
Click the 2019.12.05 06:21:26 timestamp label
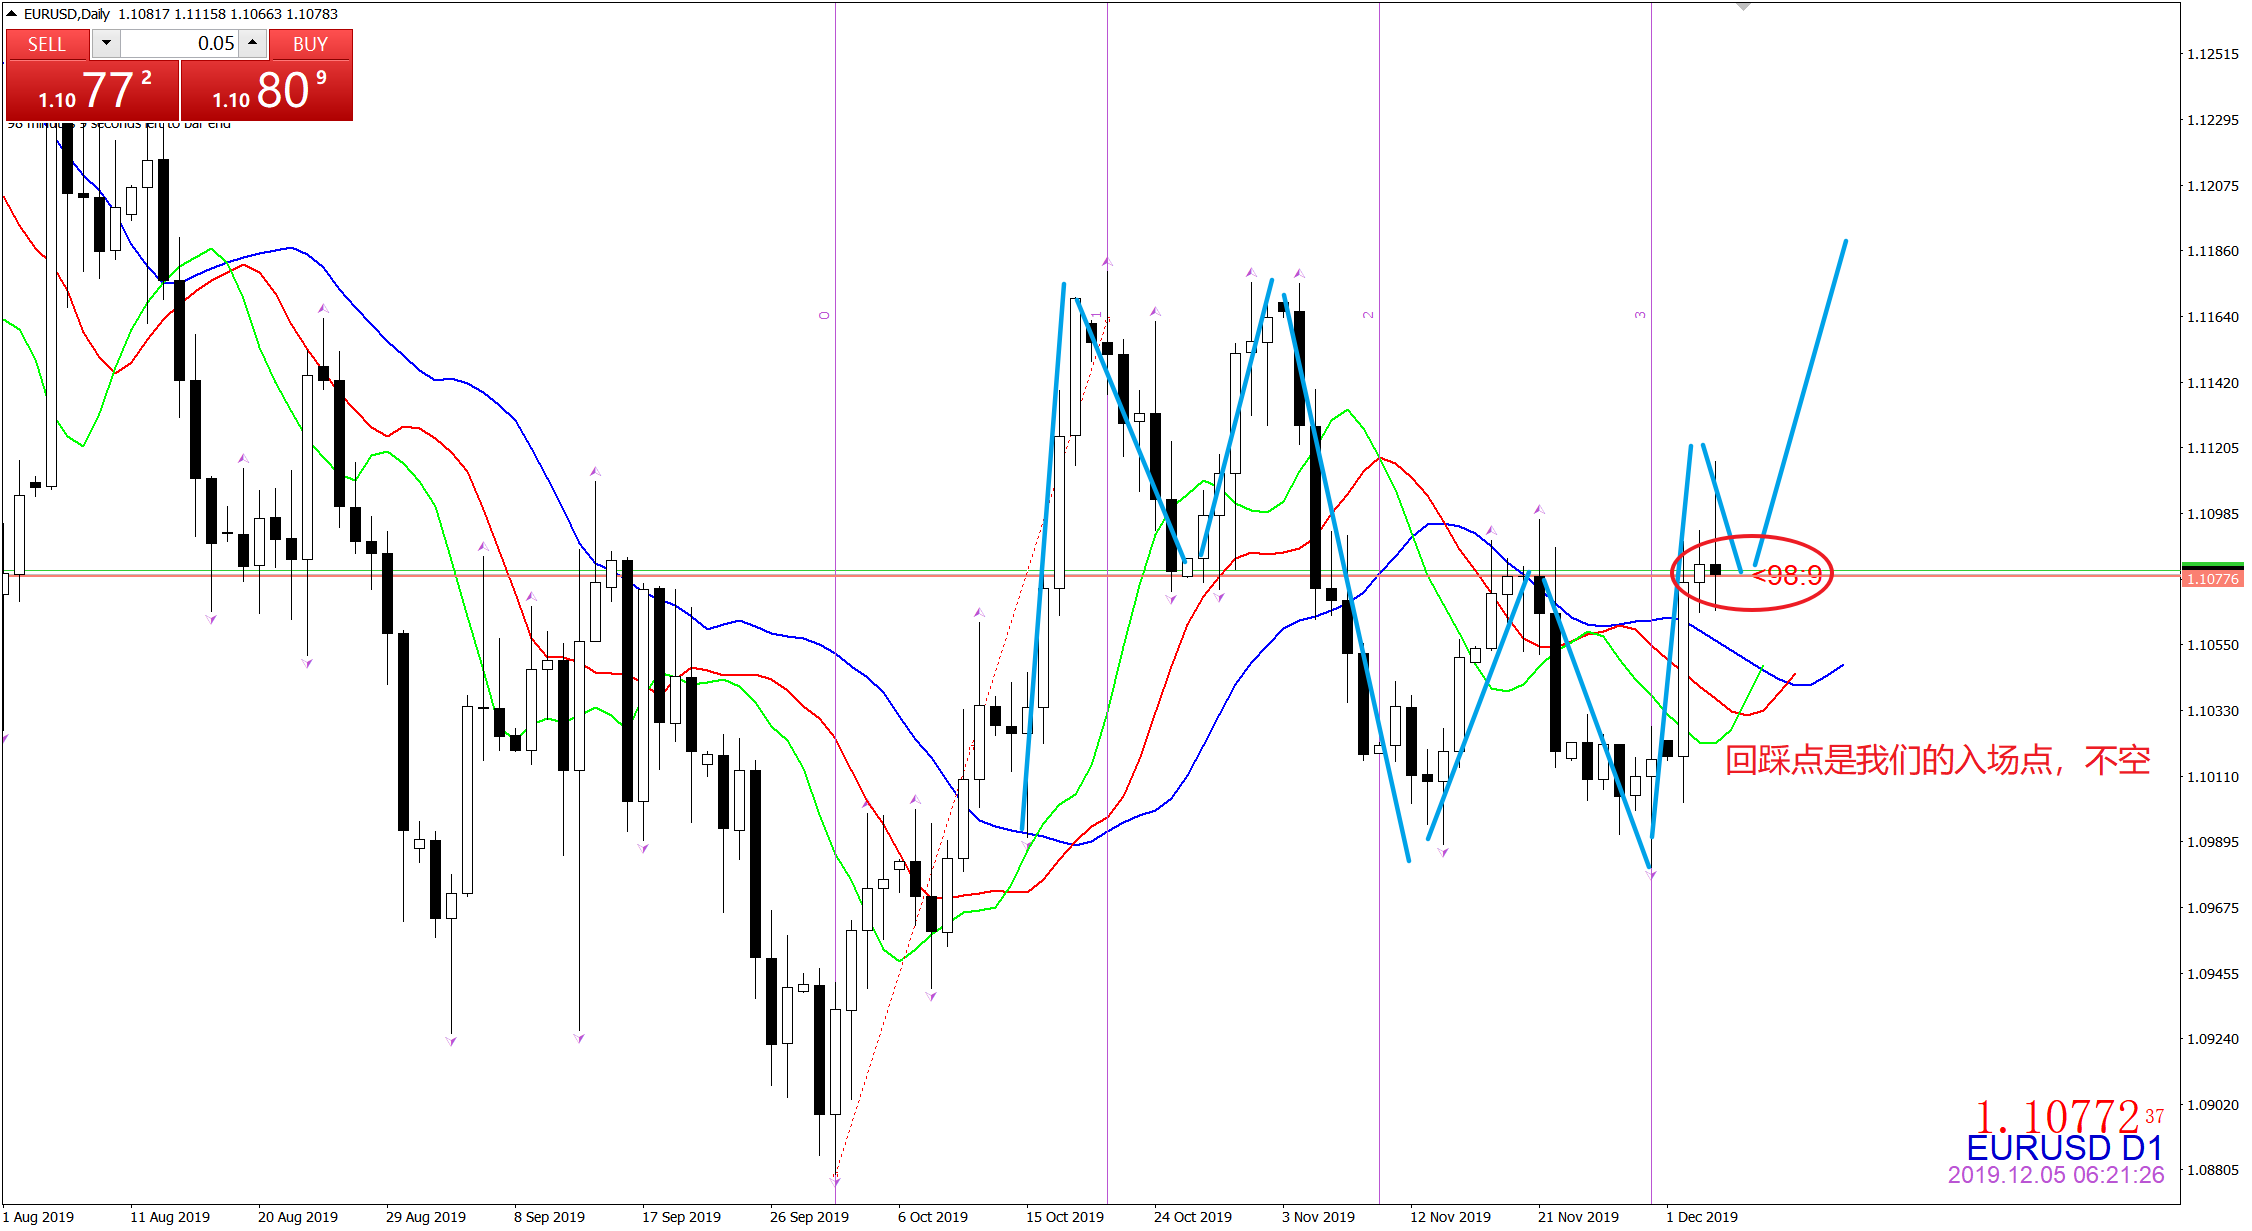pyautogui.click(x=2056, y=1175)
